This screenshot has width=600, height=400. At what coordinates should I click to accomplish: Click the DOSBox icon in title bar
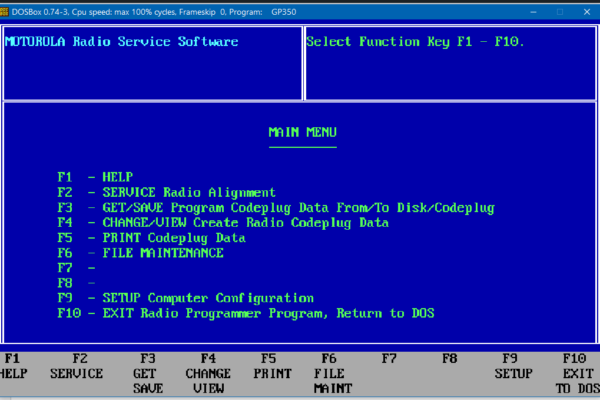pyautogui.click(x=3, y=12)
